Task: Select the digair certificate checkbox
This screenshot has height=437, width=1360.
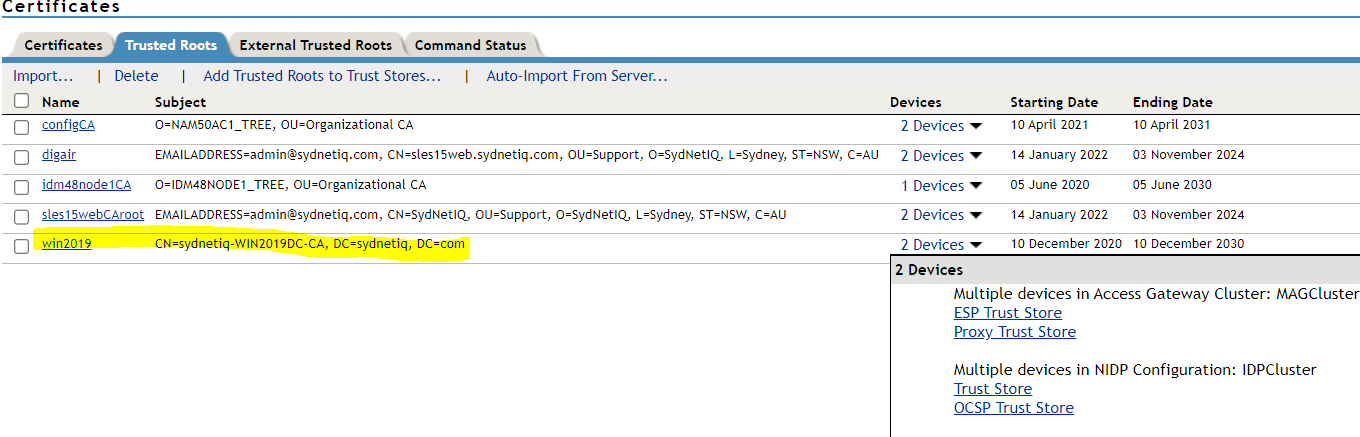Action: click(22, 157)
